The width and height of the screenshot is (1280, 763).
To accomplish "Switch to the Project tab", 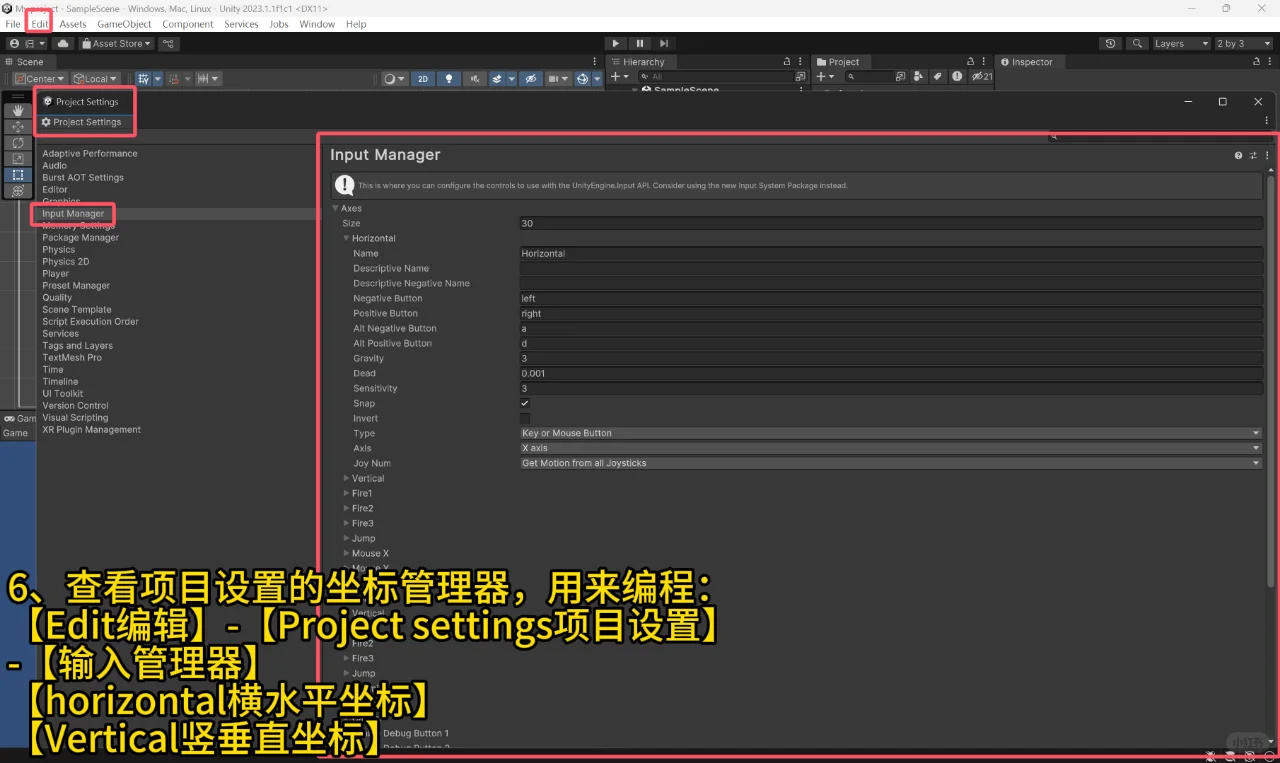I will (841, 61).
